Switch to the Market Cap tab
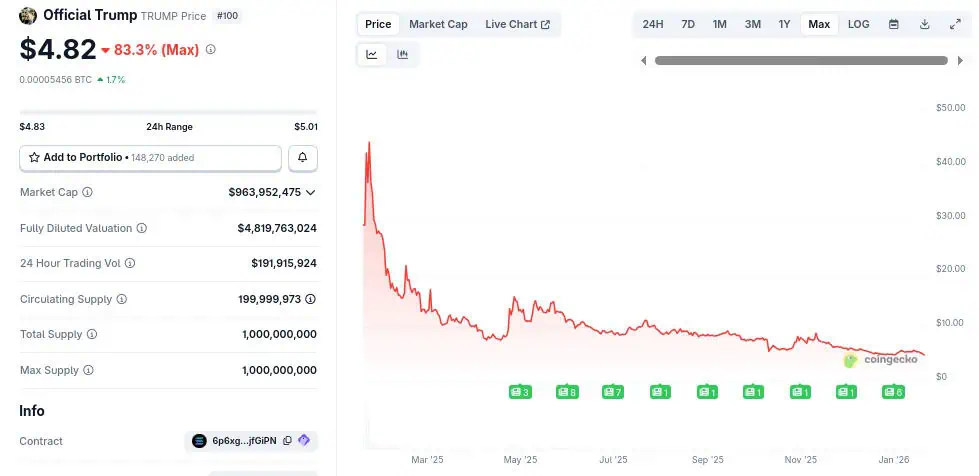 pyautogui.click(x=438, y=24)
